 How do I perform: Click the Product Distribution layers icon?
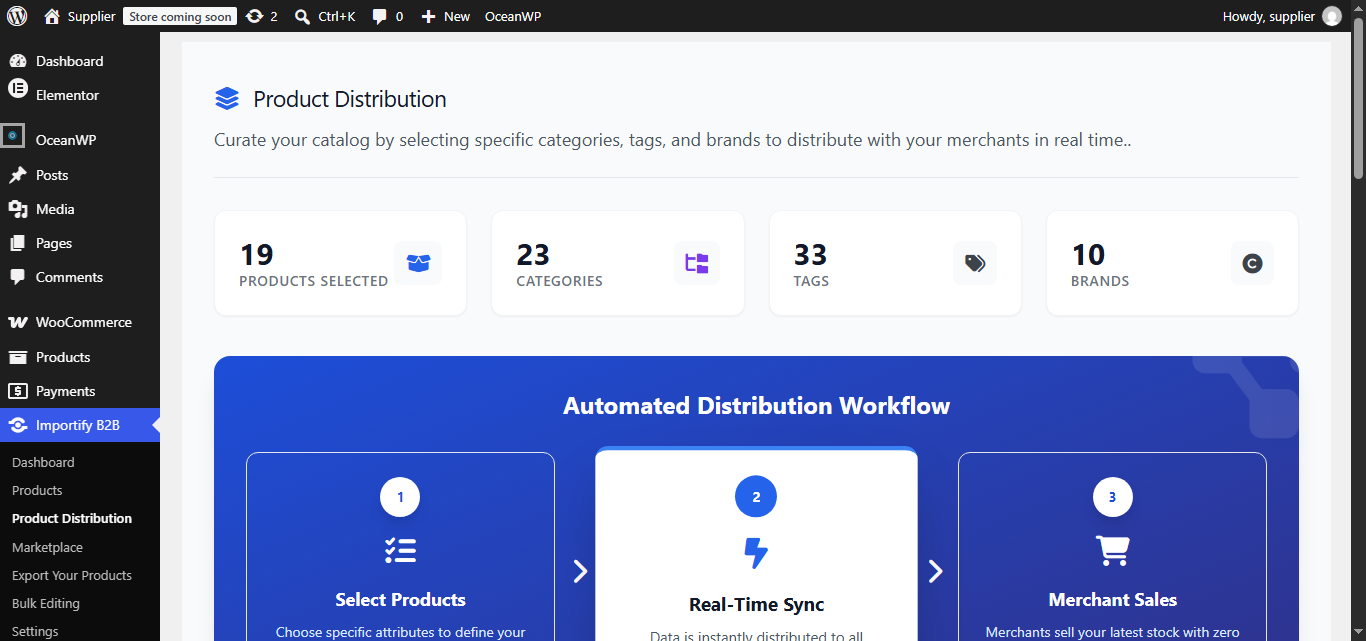227,99
